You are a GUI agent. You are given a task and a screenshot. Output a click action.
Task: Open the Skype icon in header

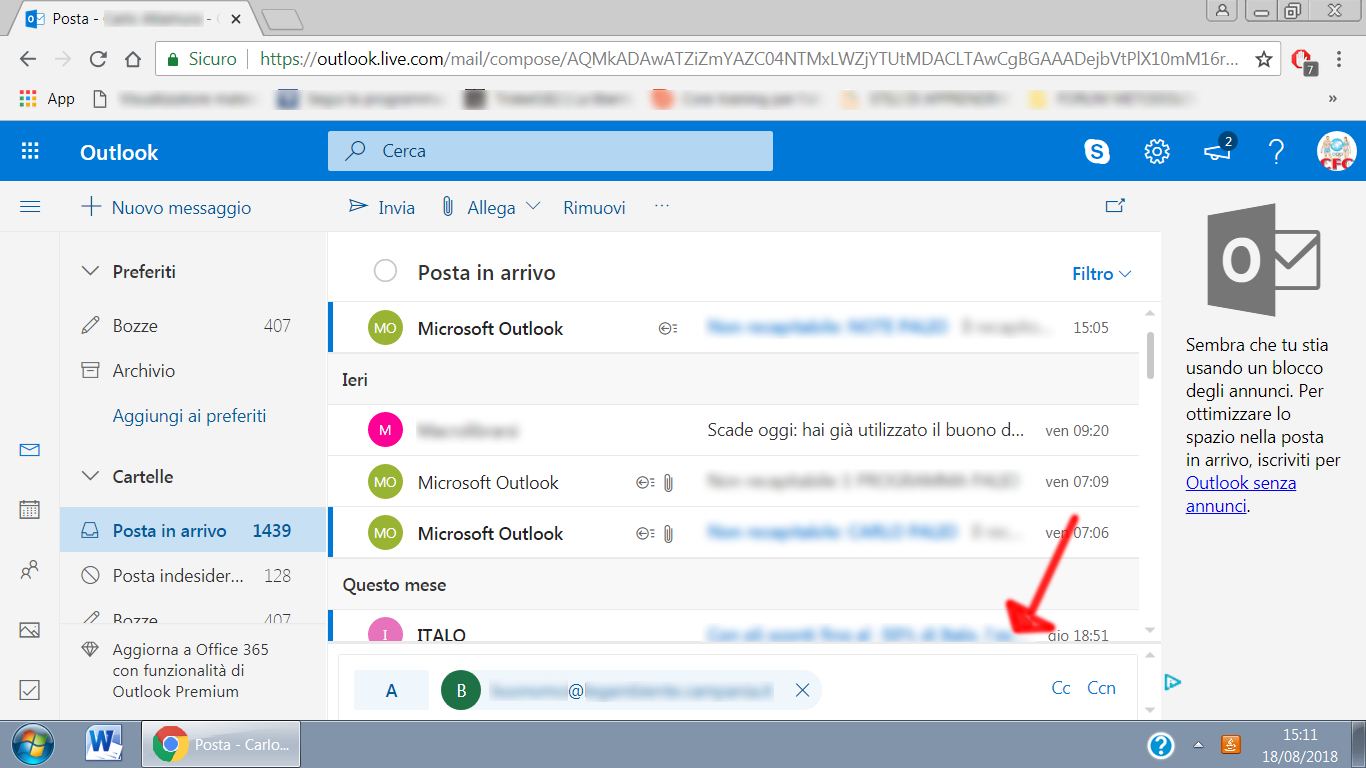(1097, 152)
